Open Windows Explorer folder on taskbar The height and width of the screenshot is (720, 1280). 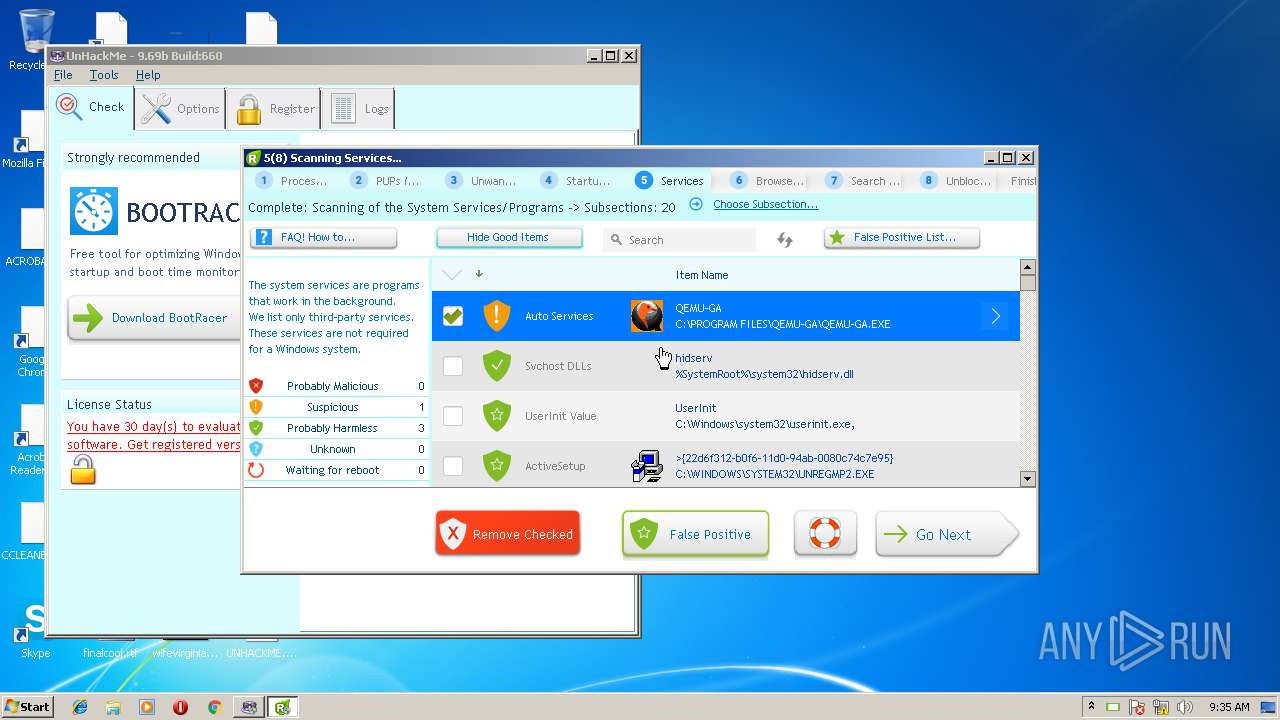pos(113,707)
